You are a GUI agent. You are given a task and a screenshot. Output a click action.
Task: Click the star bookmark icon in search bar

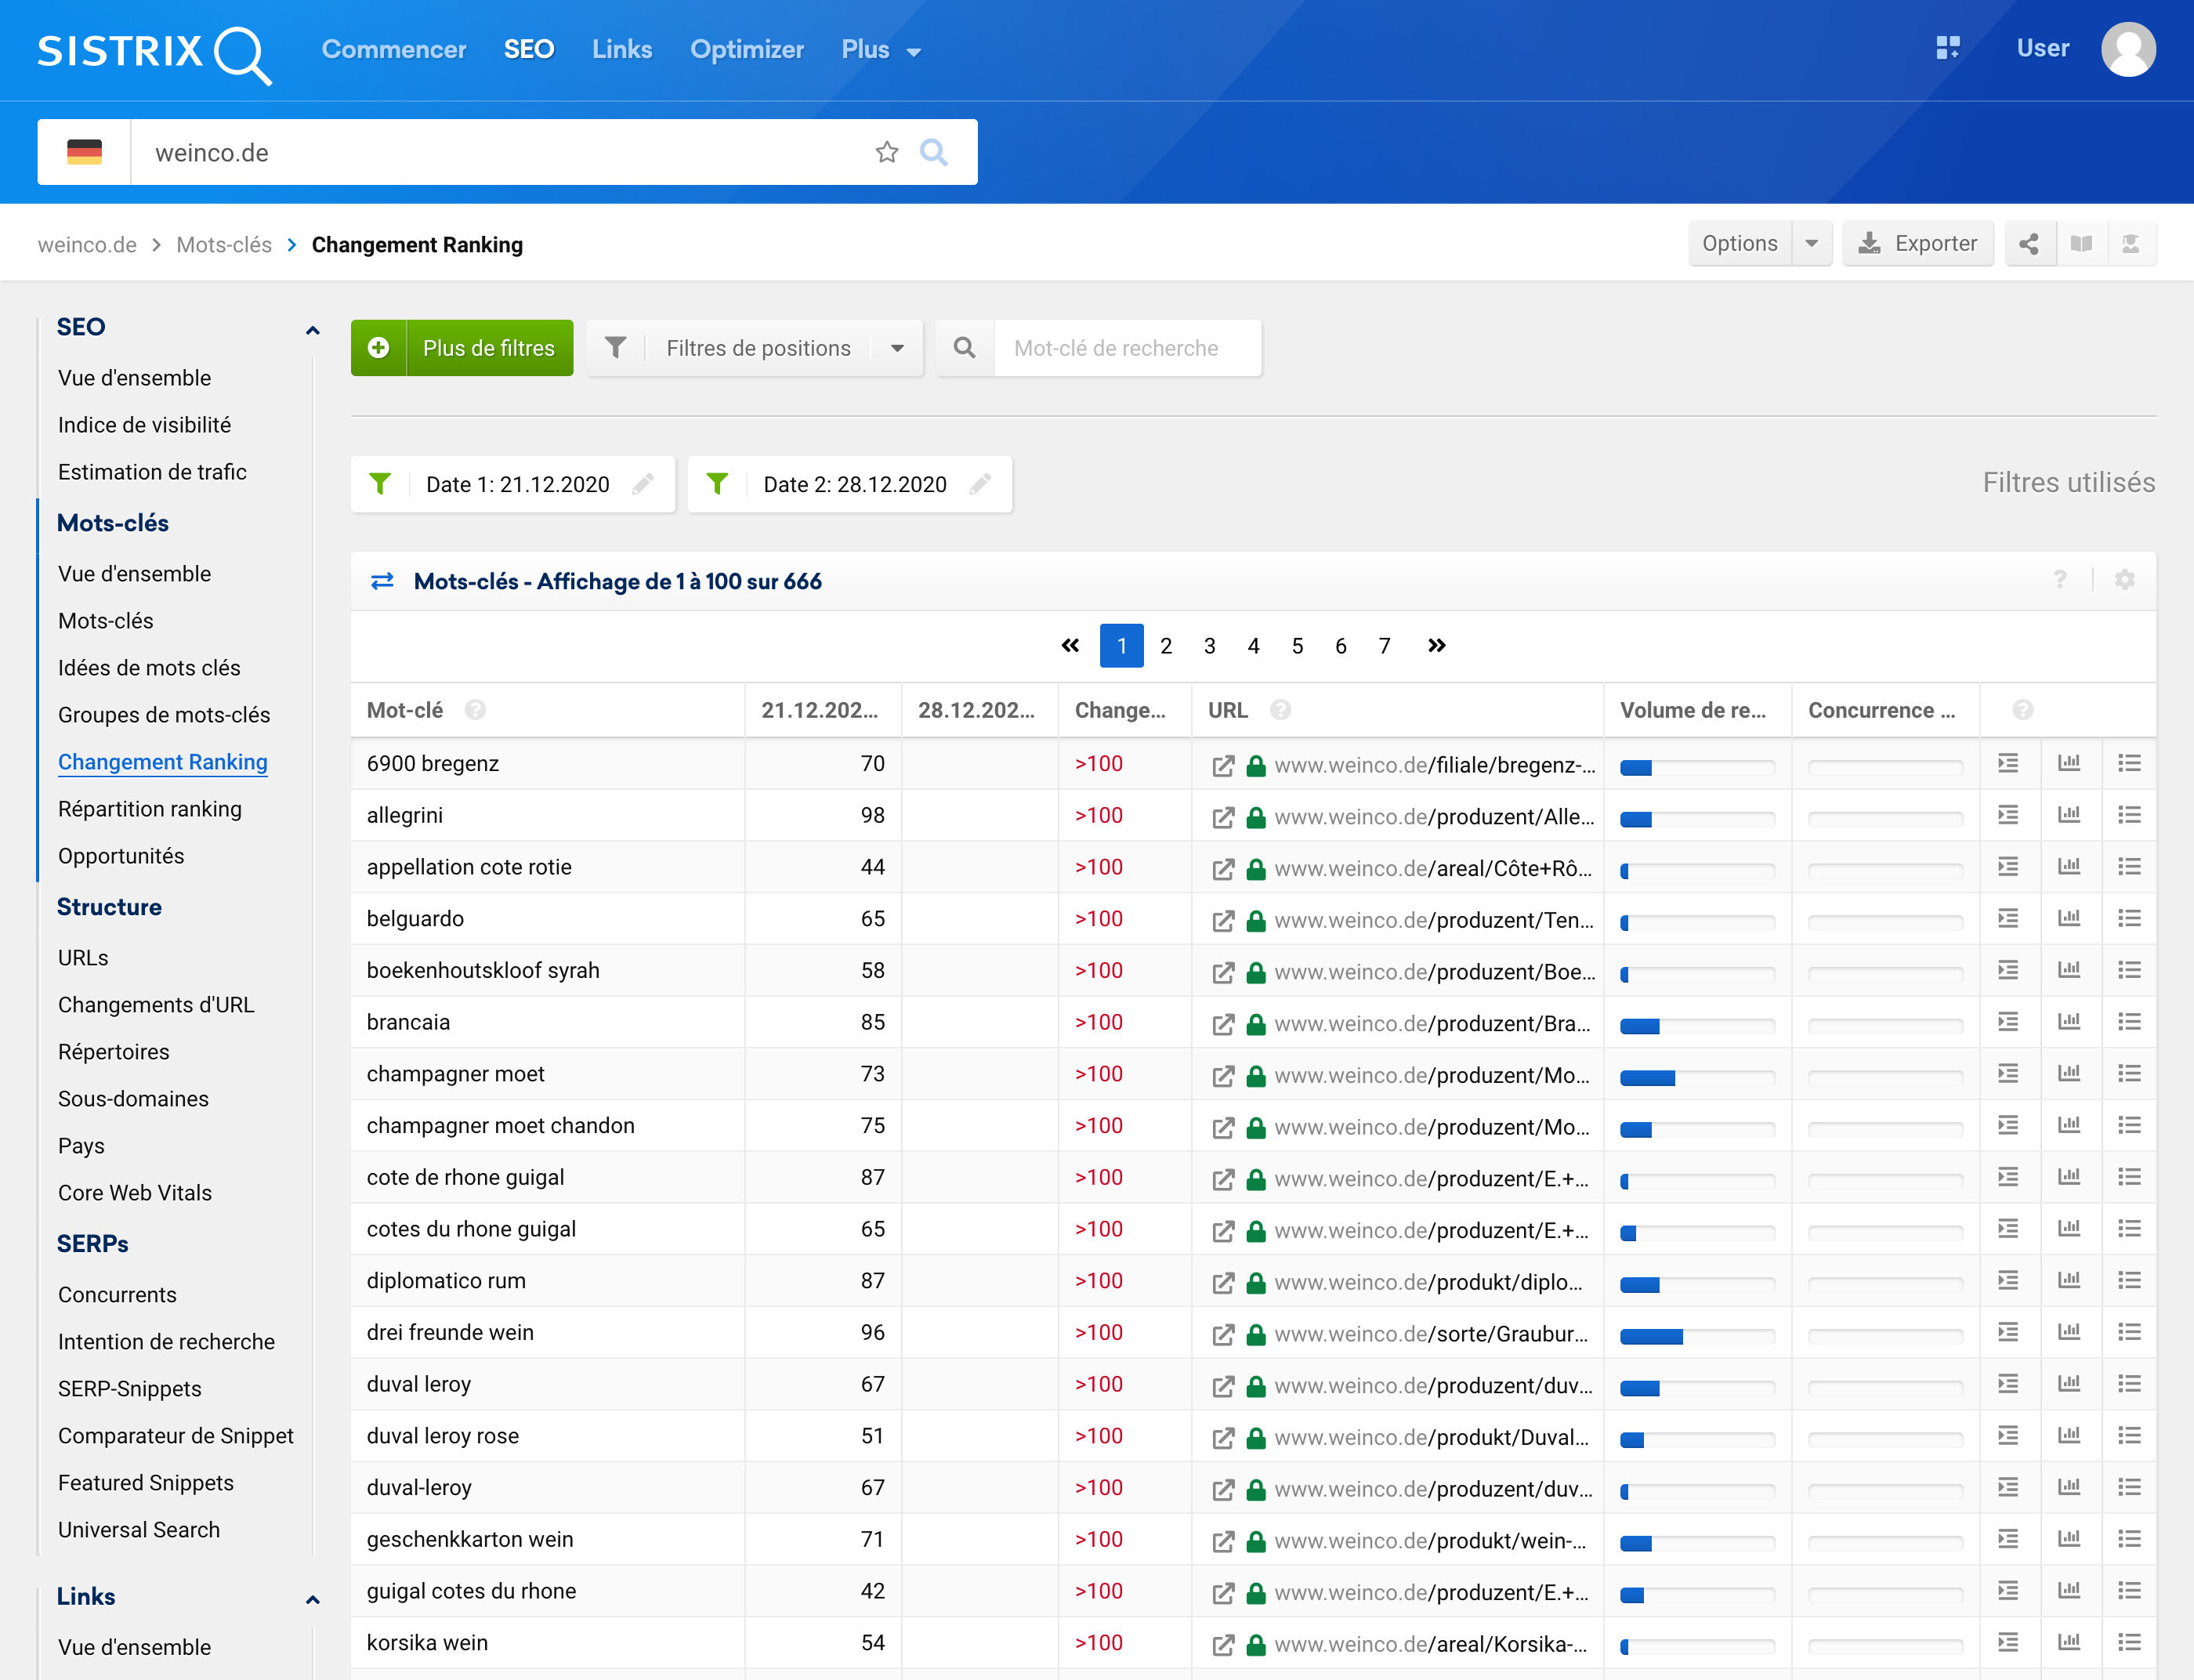[887, 152]
